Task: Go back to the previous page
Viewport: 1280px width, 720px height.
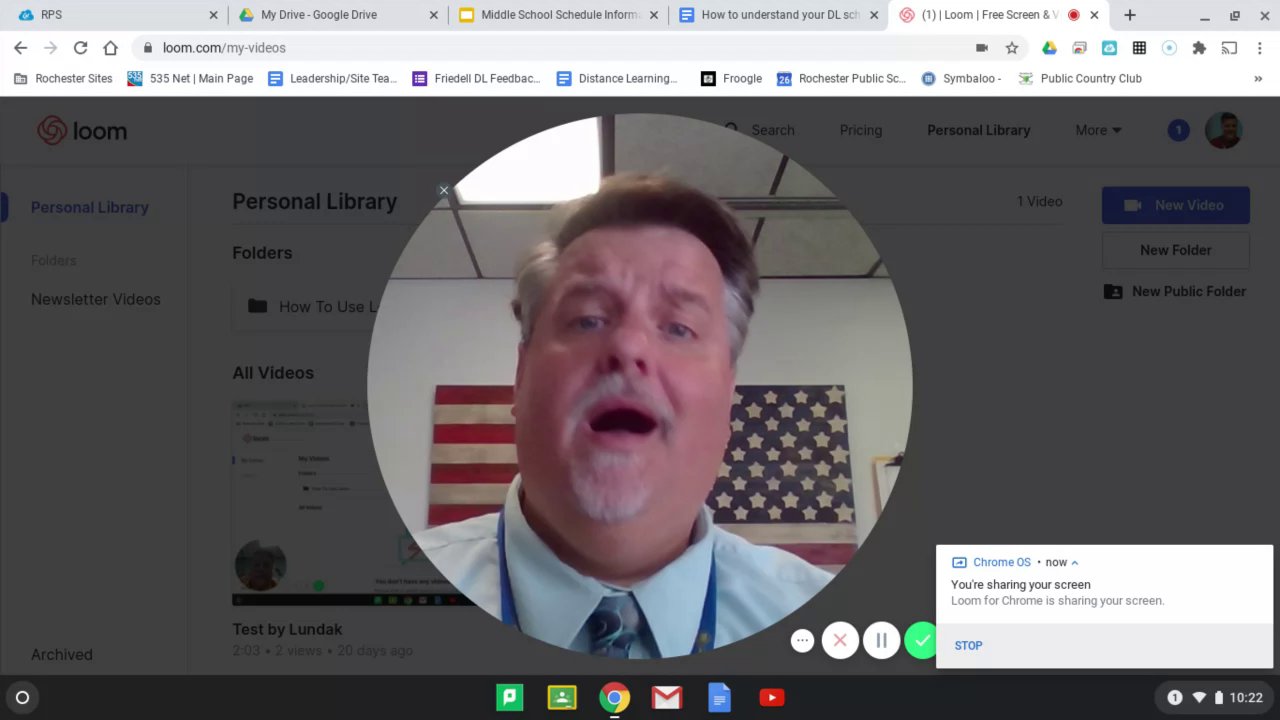Action: click(21, 48)
